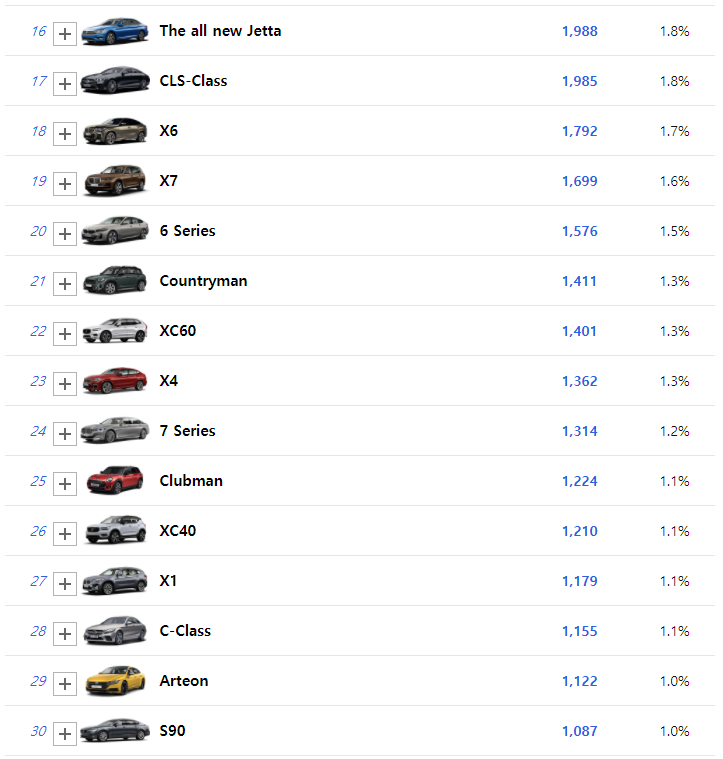Click the 1,087 sales figure
Viewport: 723px width, 759px height.
(x=580, y=731)
